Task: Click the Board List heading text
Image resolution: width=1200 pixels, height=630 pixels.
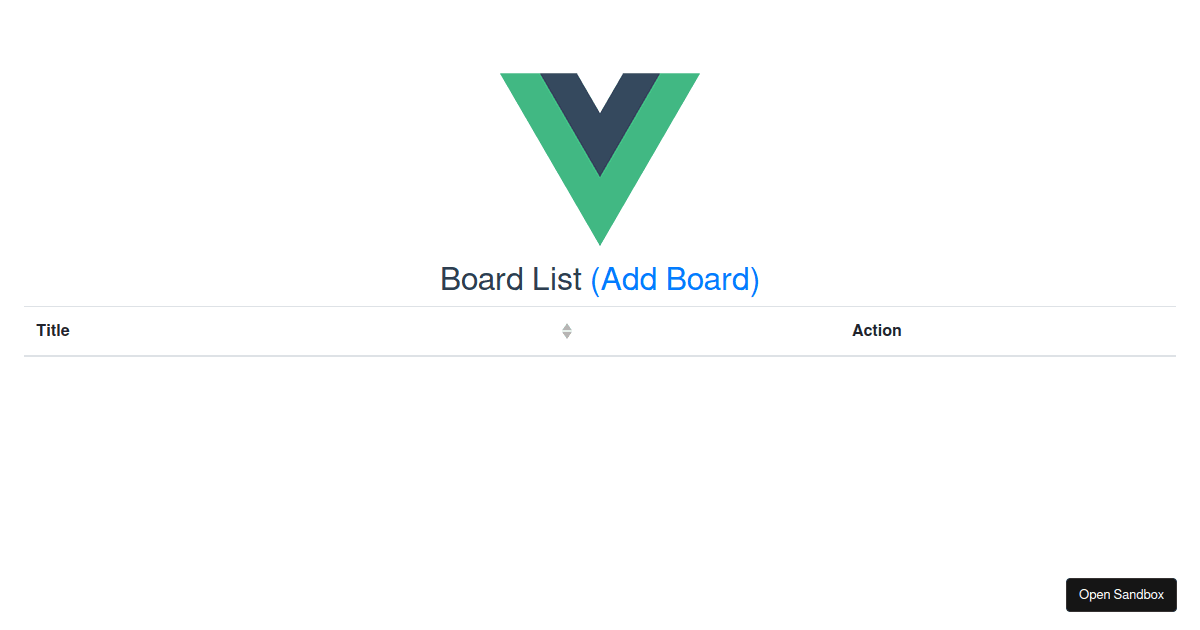Action: click(510, 279)
